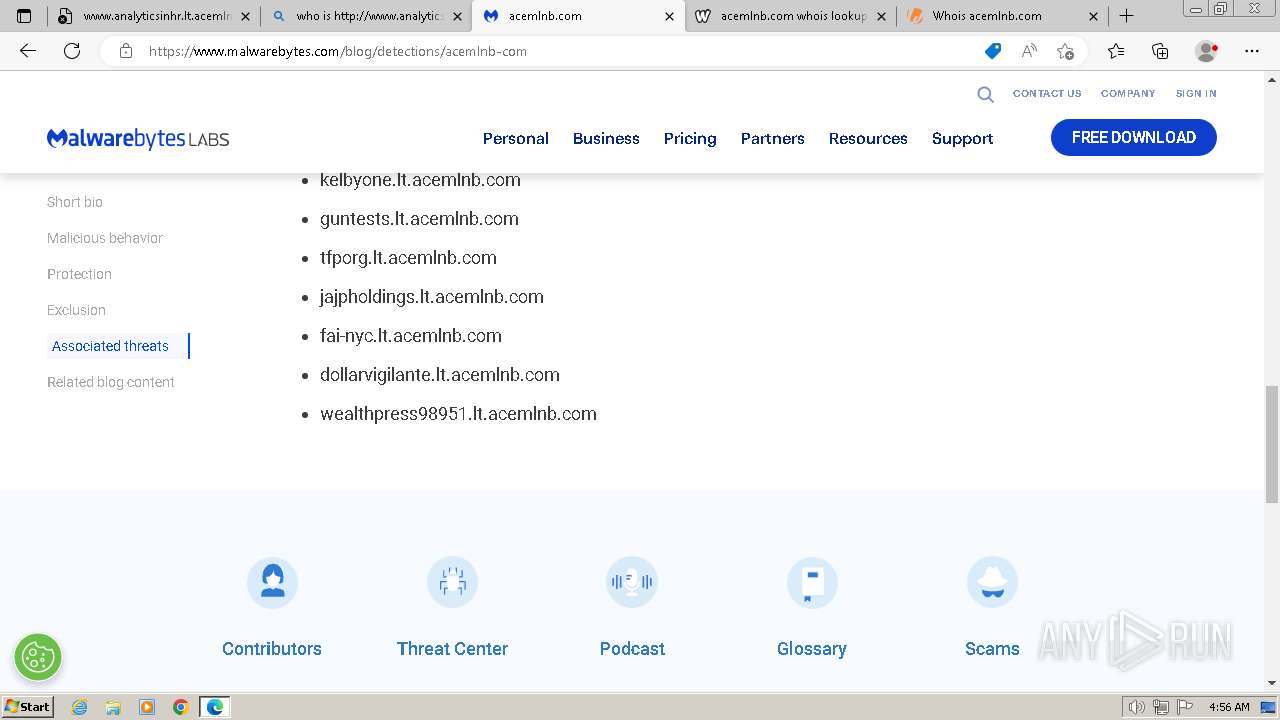Jump to Malicious behavior section
This screenshot has height=720, width=1280.
pos(105,238)
